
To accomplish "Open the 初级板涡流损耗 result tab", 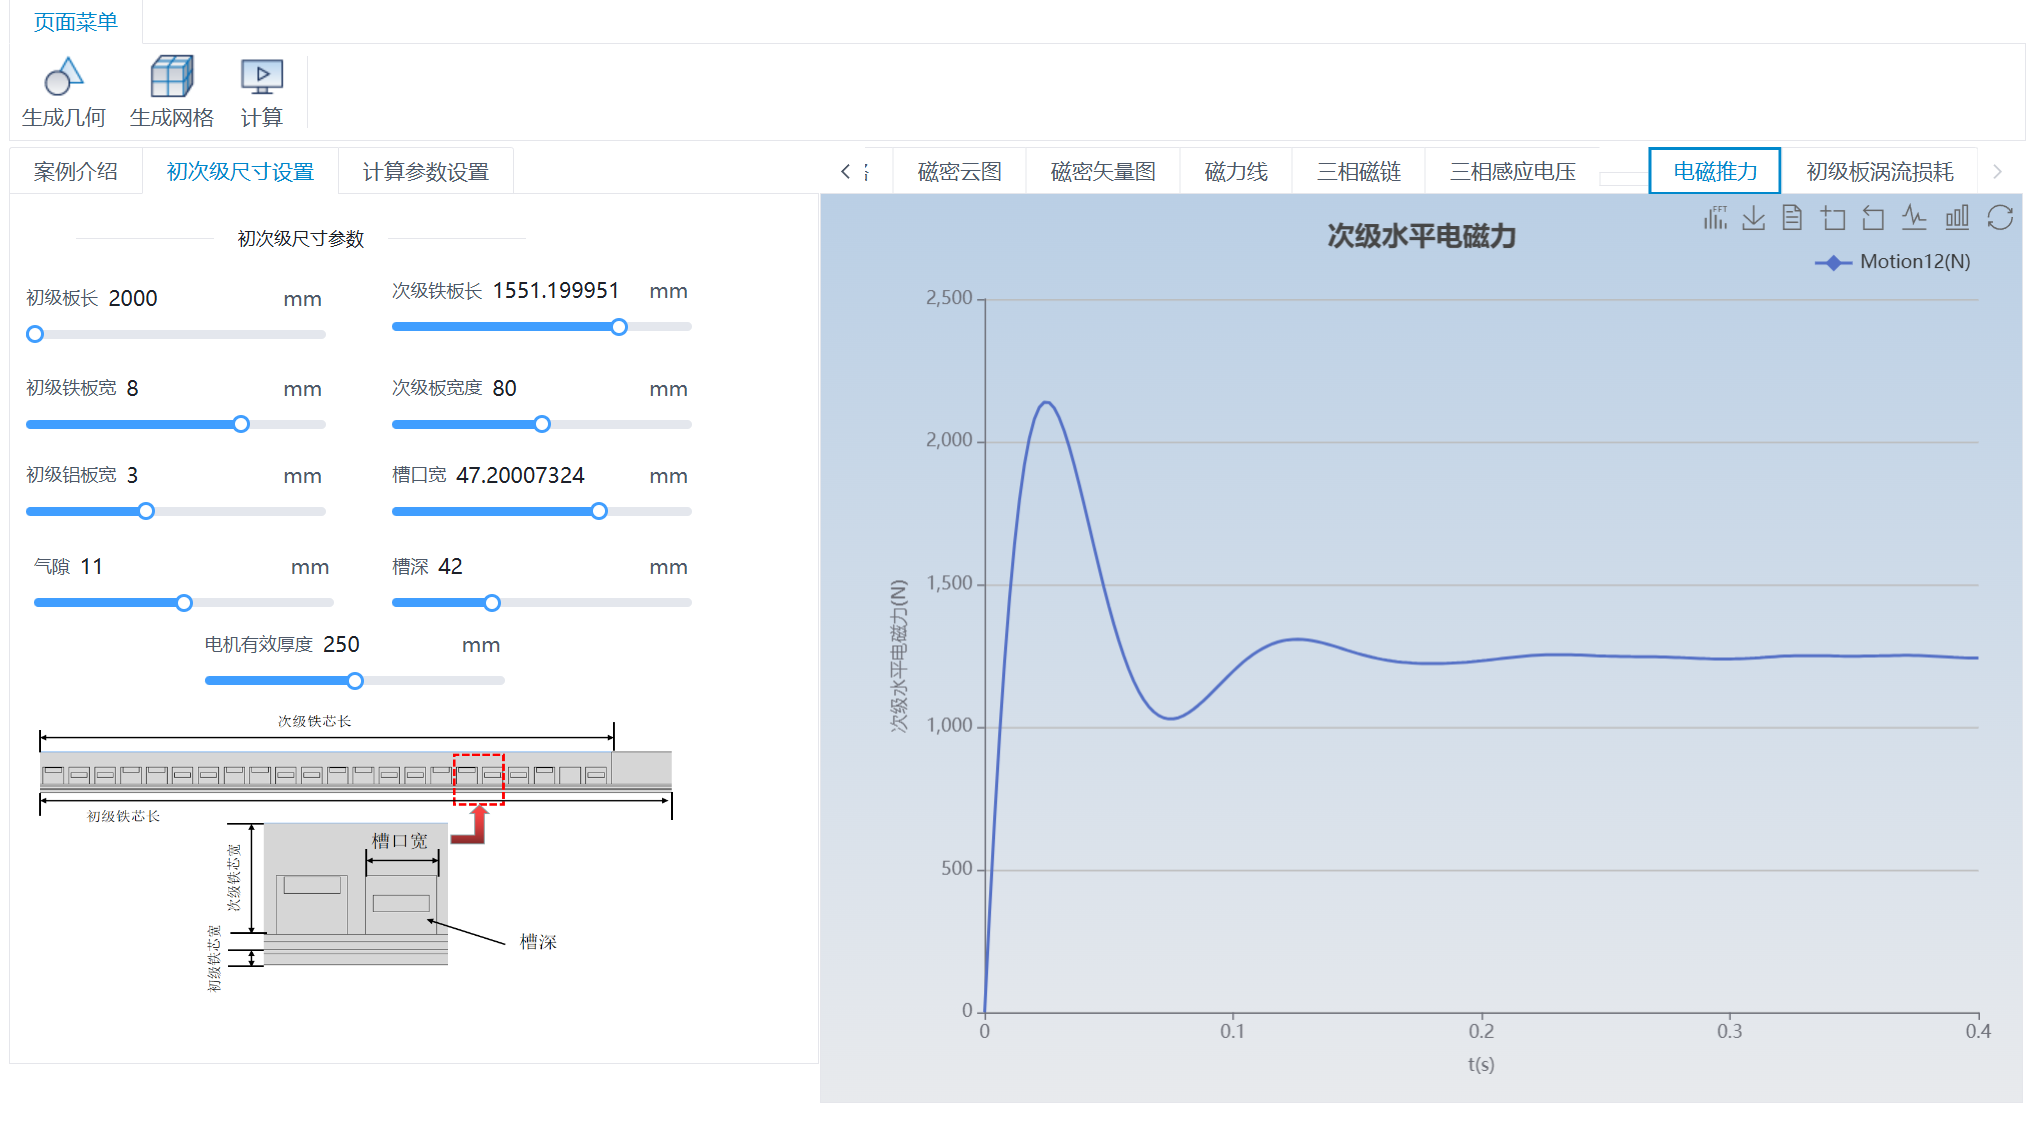I will click(1880, 172).
